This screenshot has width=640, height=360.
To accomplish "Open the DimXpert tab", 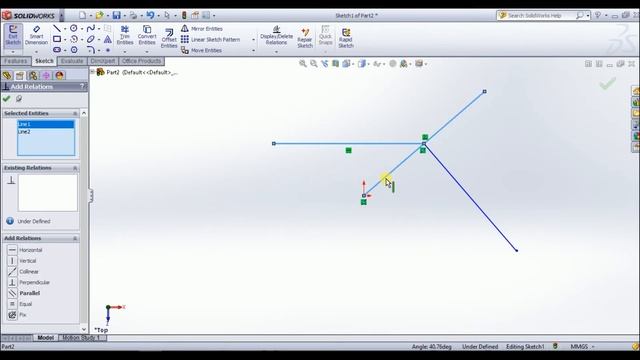I will click(x=102, y=61).
